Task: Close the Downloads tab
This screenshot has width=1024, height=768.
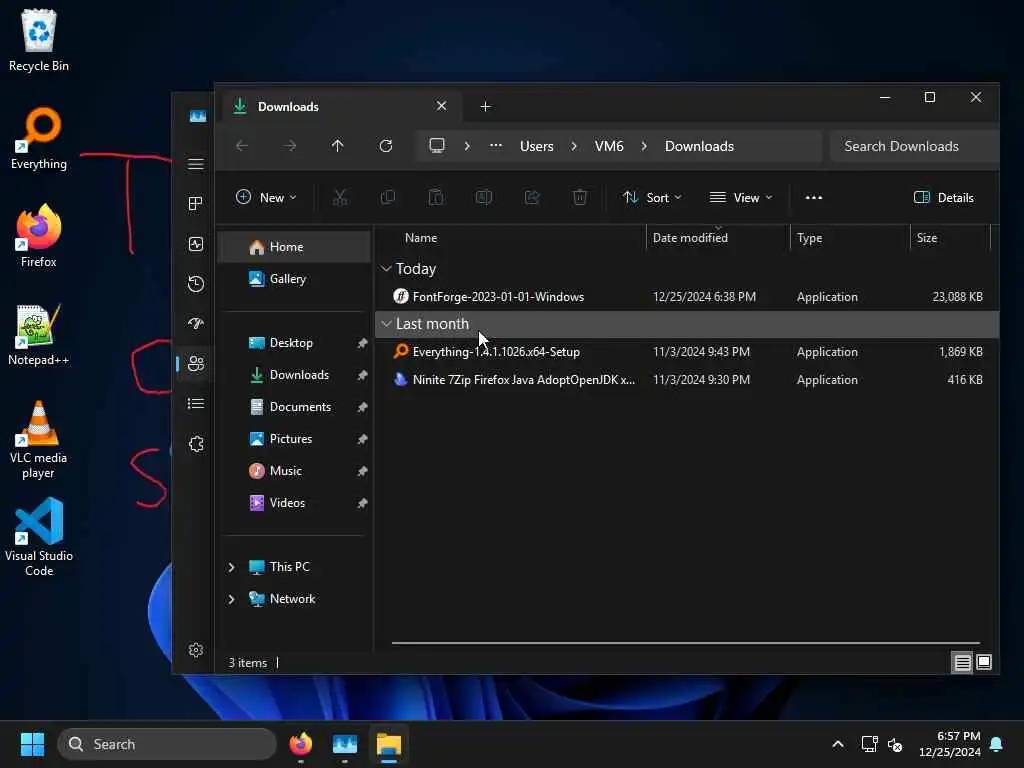Action: pos(441,106)
